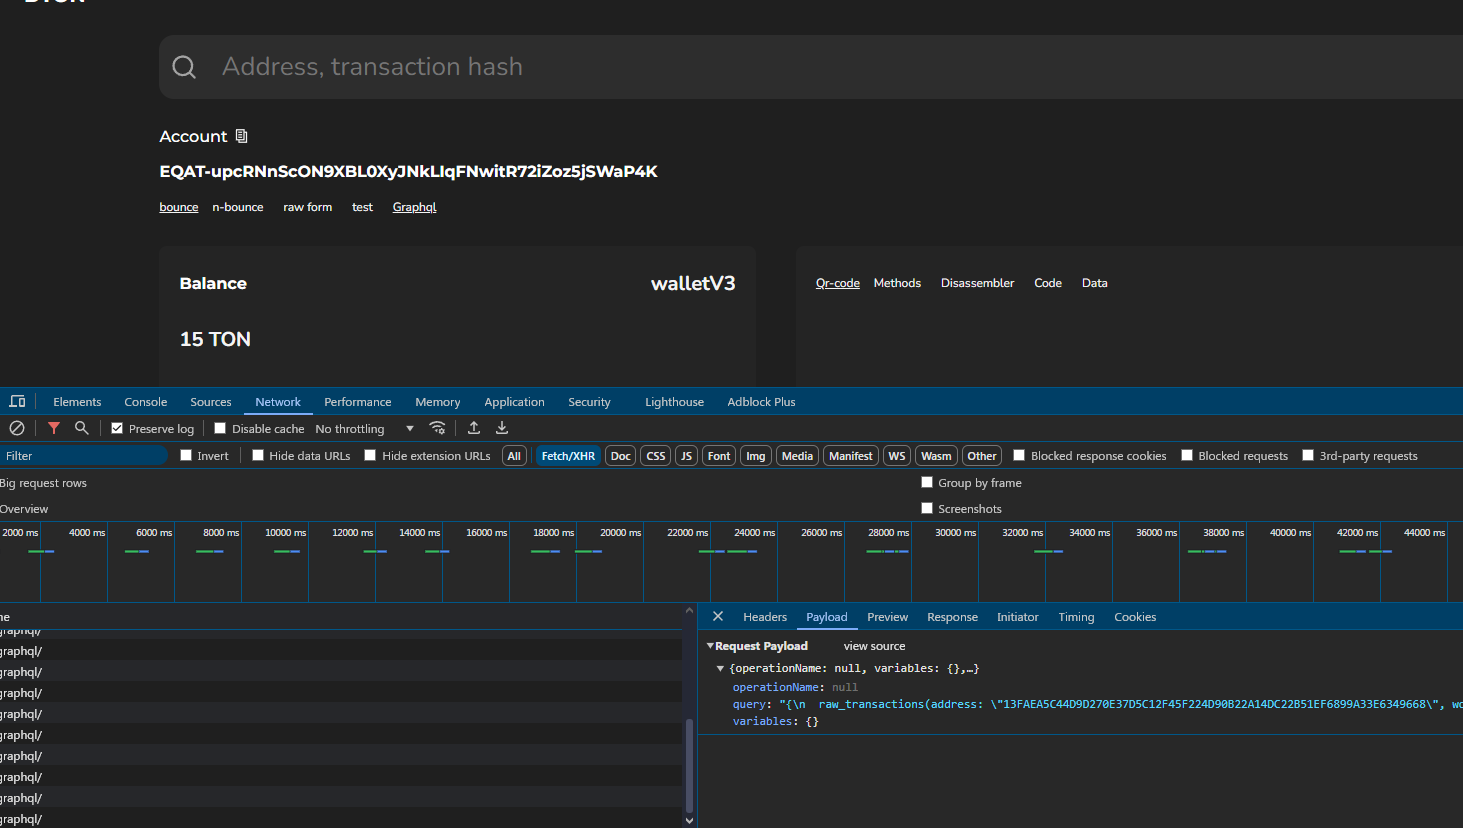This screenshot has height=828, width=1463.
Task: Check the Hide data URLs option
Action: point(258,456)
